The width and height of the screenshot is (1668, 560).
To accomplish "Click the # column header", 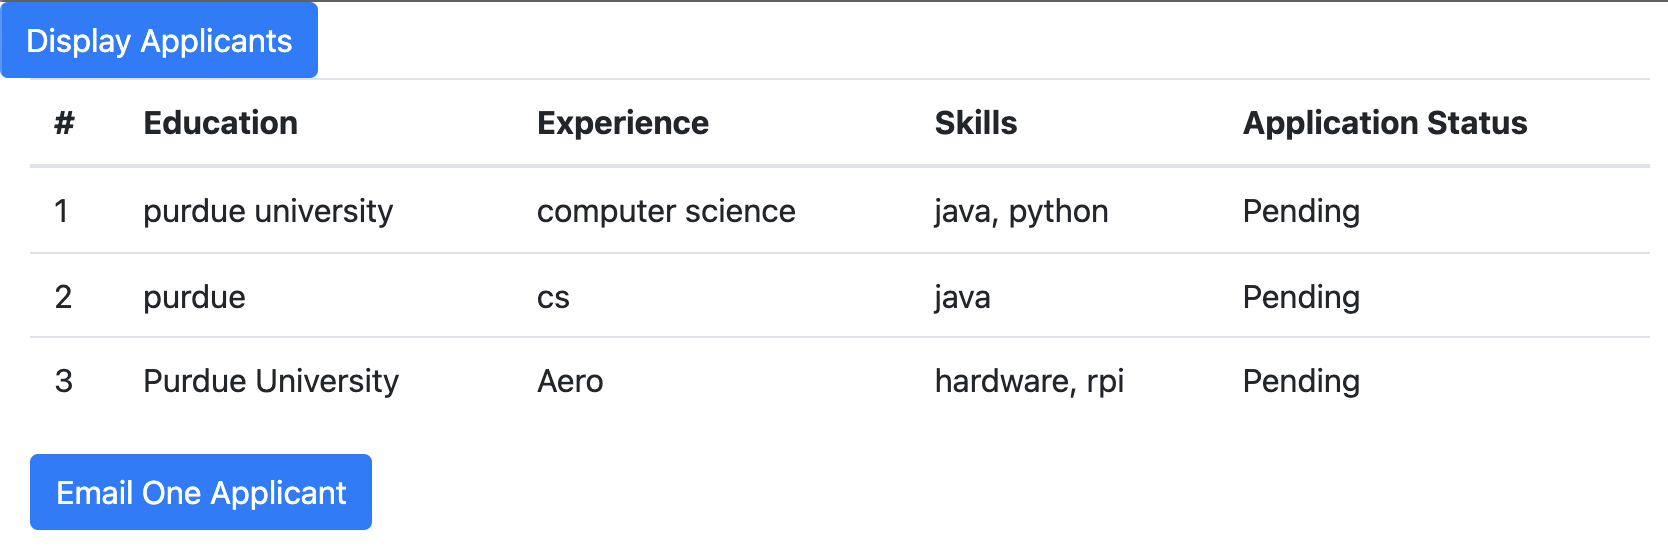I will (64, 123).
